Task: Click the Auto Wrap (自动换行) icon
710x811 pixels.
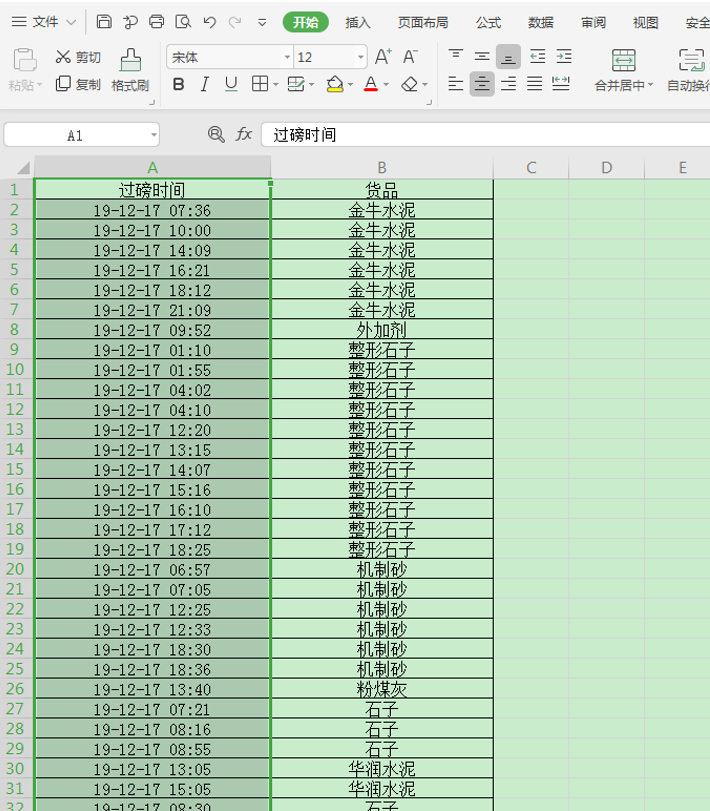Action: coord(691,61)
